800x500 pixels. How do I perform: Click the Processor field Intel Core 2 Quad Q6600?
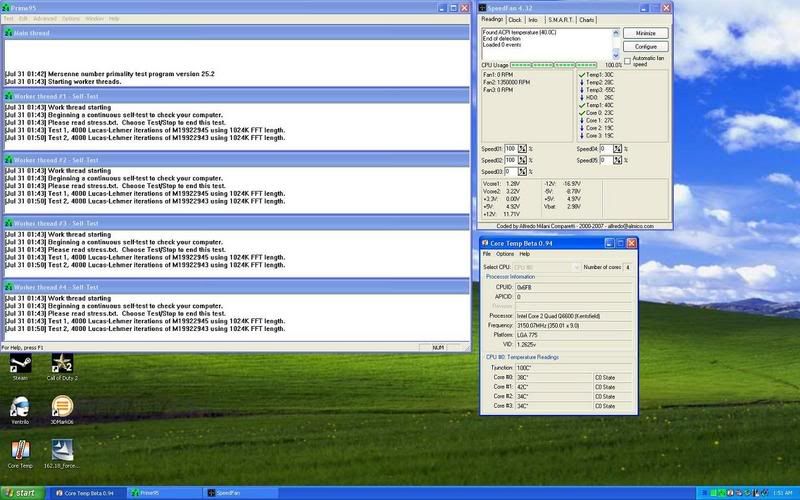pos(573,316)
